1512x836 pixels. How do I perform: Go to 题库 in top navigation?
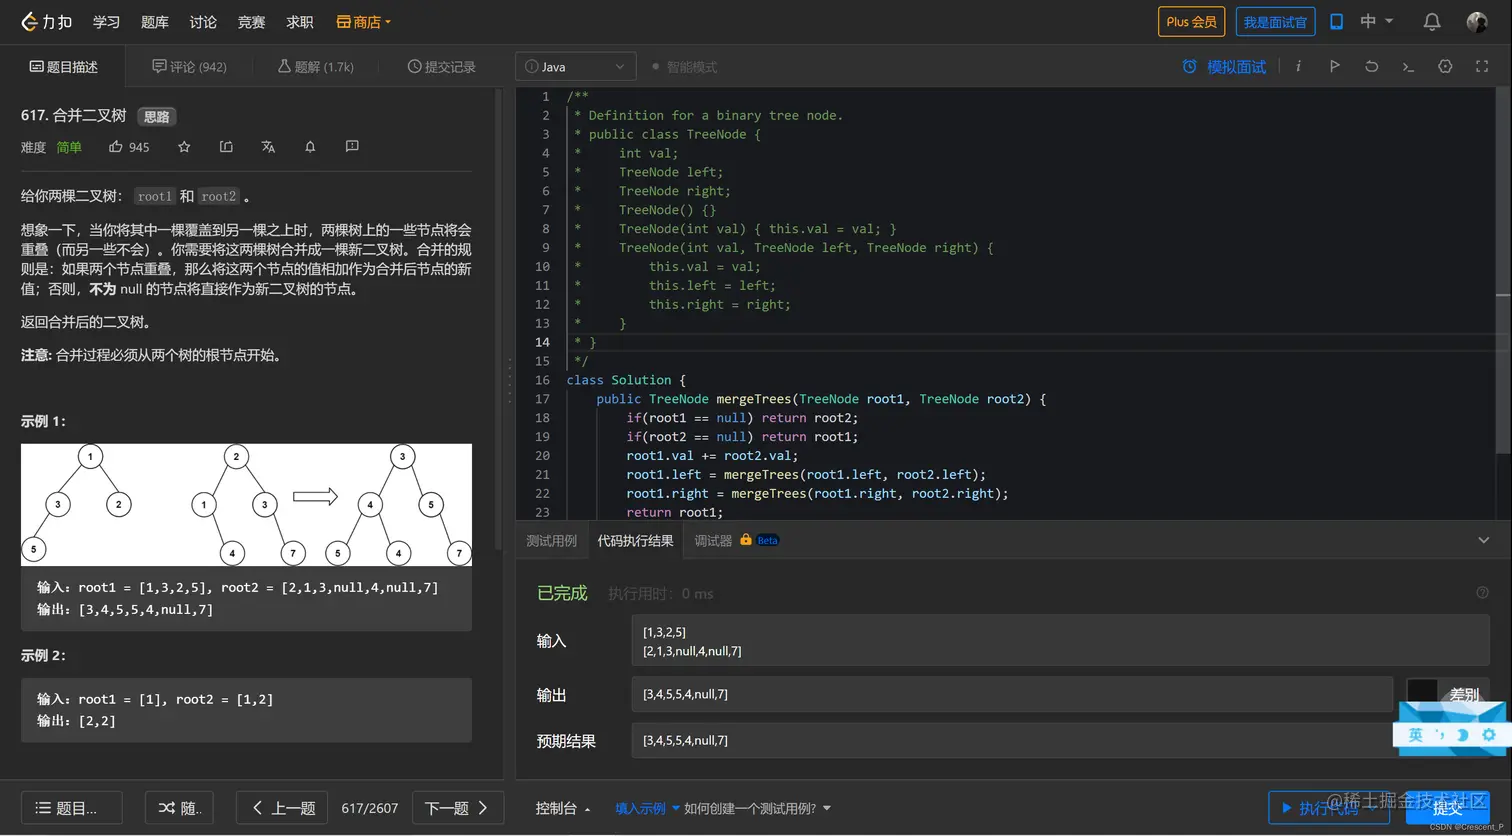[155, 21]
